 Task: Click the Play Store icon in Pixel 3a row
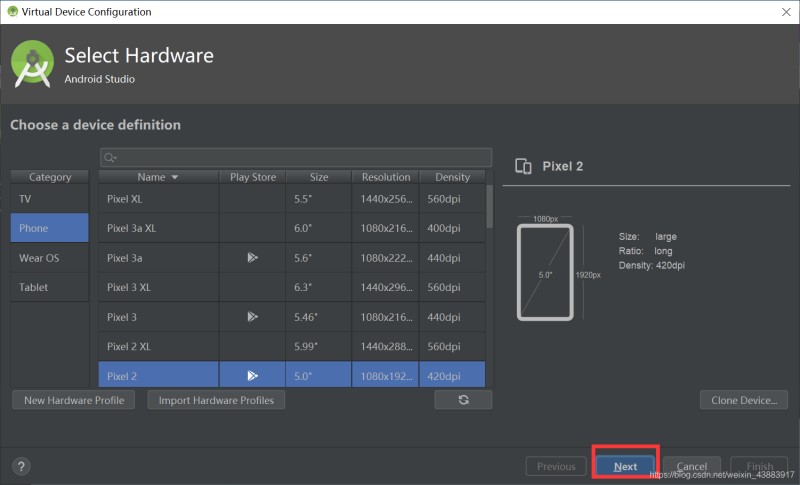tap(252, 258)
